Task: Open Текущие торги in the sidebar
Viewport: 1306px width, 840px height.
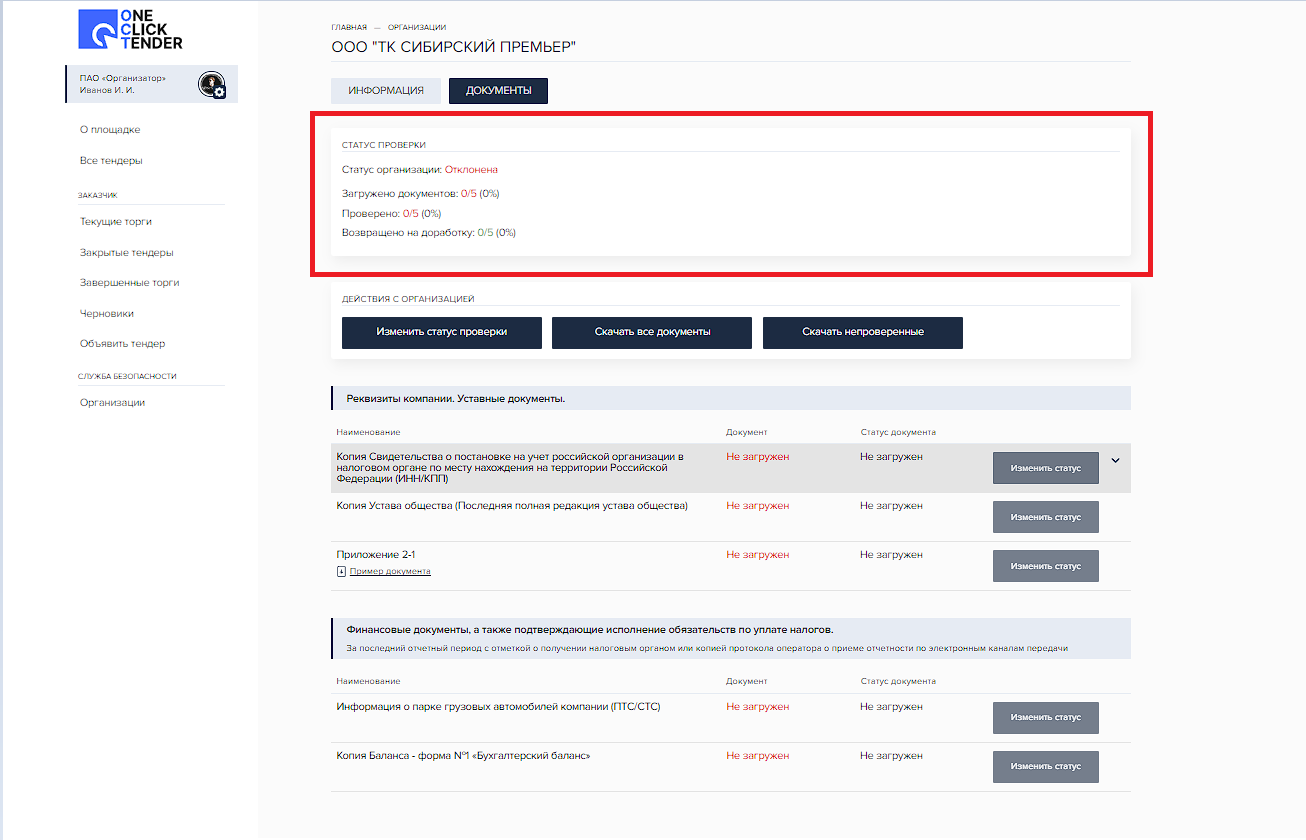Action: tap(116, 222)
